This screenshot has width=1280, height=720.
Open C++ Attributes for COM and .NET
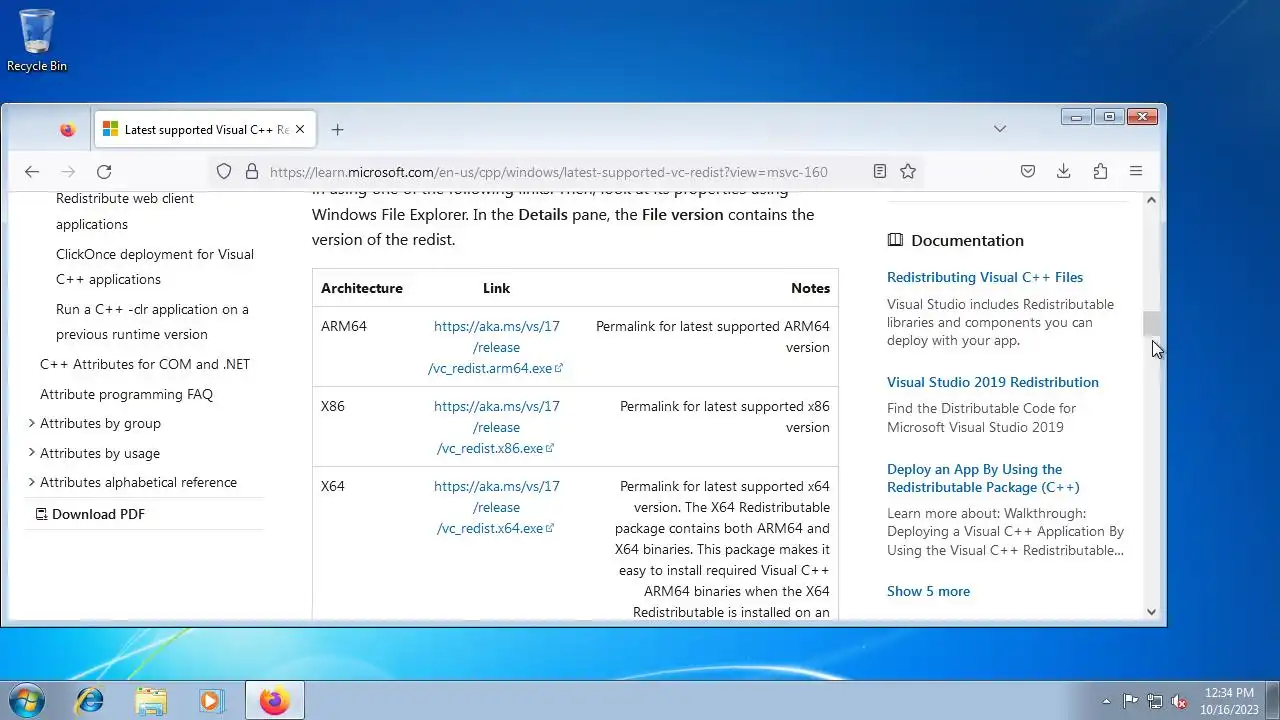pyautogui.click(x=145, y=364)
